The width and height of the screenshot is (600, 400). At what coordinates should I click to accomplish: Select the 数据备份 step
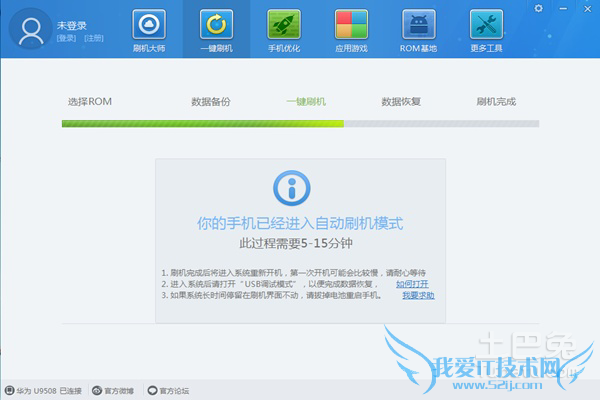coord(211,101)
